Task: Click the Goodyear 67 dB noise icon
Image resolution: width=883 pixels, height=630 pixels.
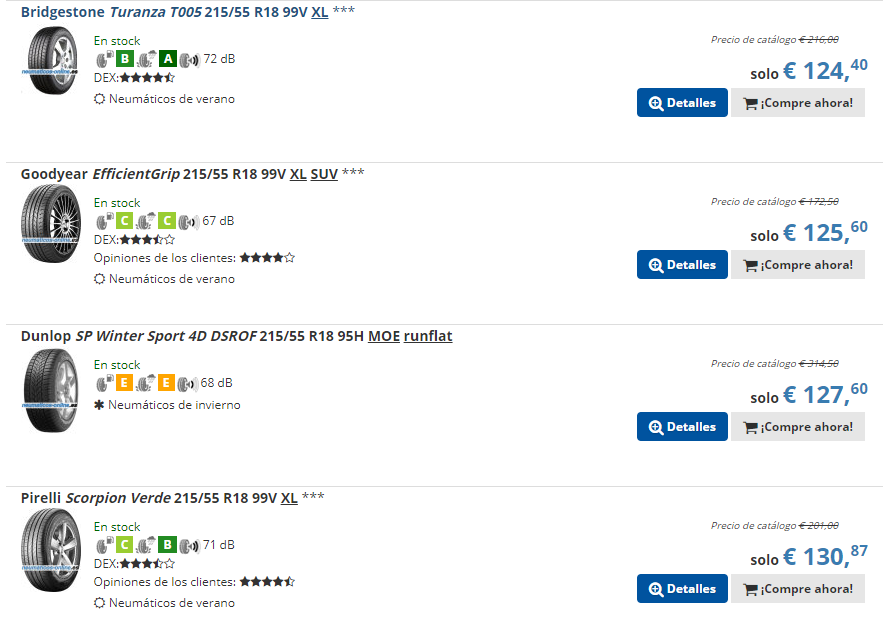Action: point(189,221)
